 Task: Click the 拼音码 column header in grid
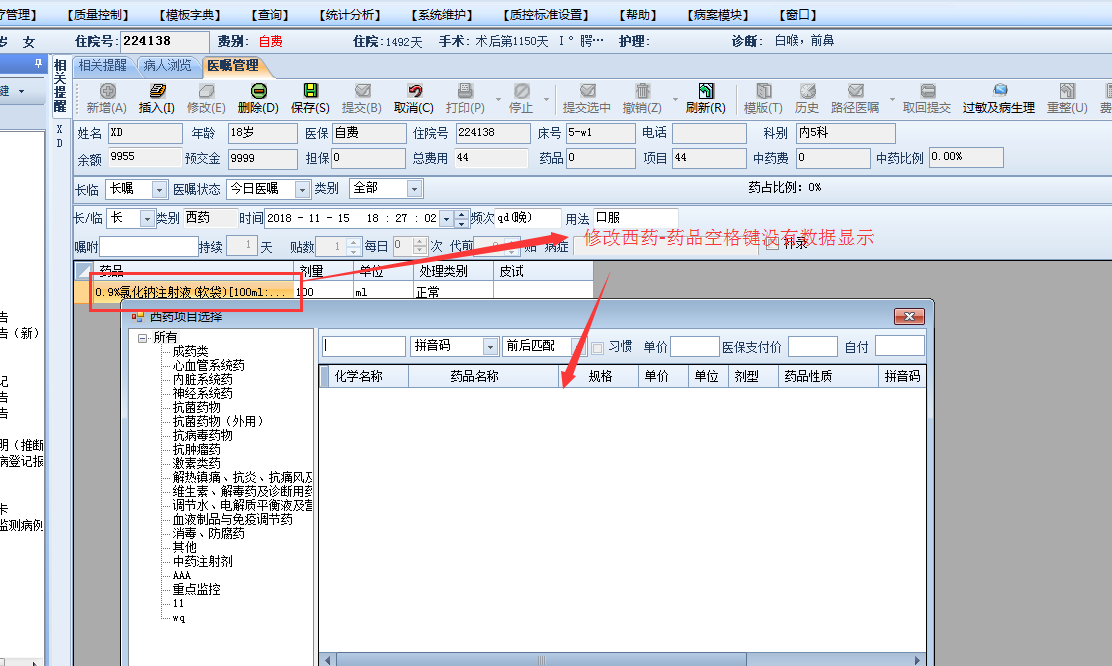(902, 377)
